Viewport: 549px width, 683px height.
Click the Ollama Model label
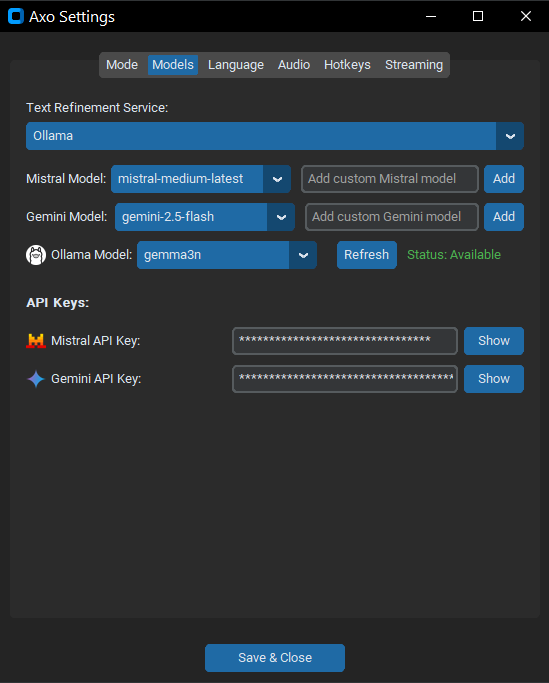click(x=92, y=255)
